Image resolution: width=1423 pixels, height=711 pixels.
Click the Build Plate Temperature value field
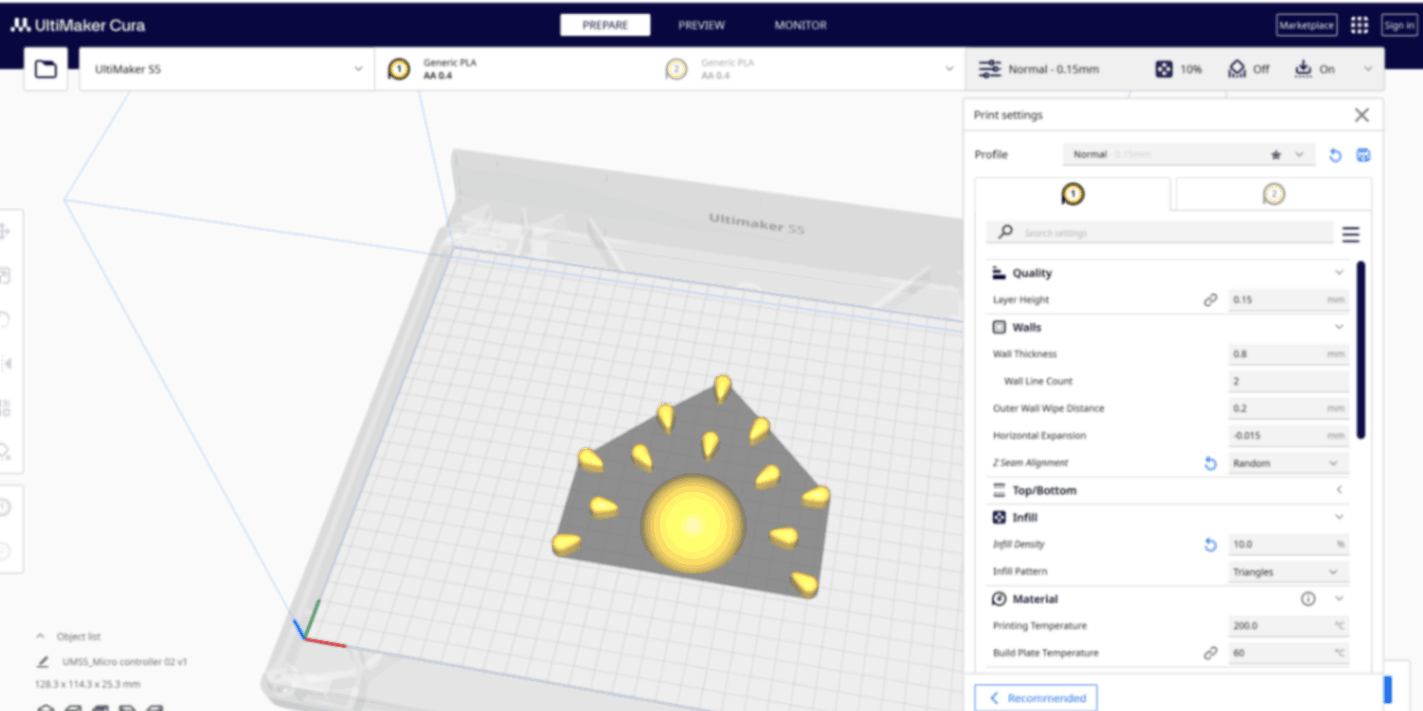coord(1288,653)
